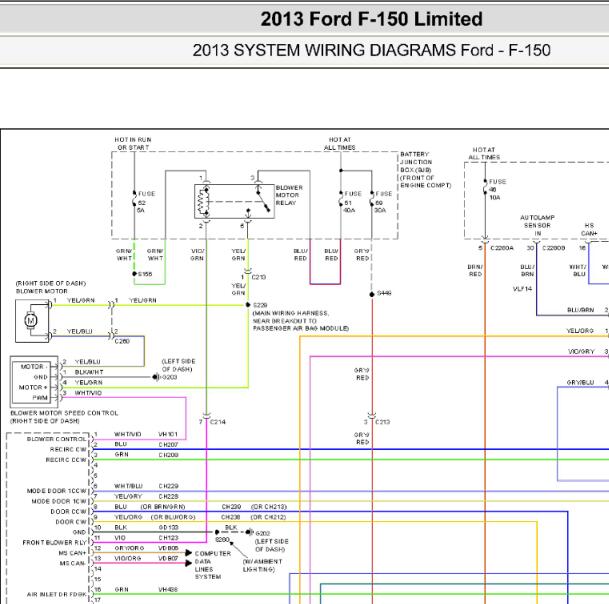Click the VLF14 circuit label

522,289
